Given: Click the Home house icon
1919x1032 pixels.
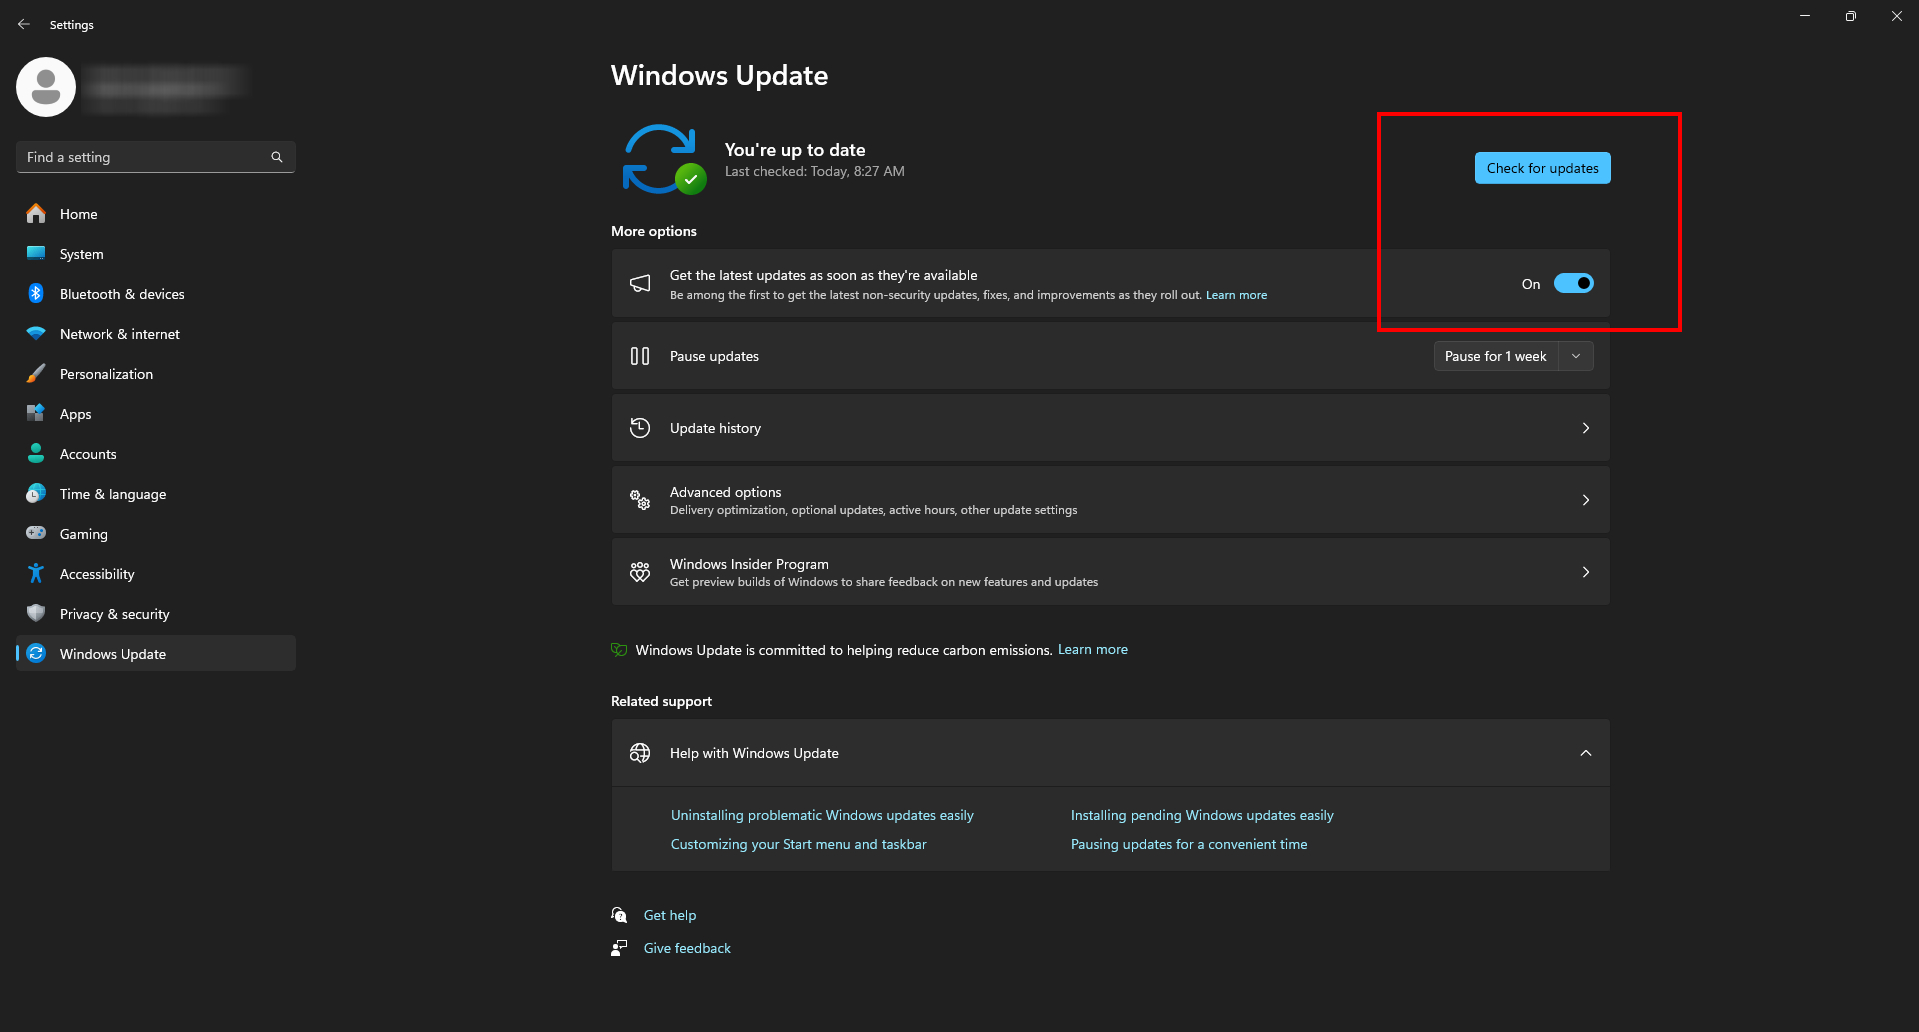Looking at the screenshot, I should (36, 213).
